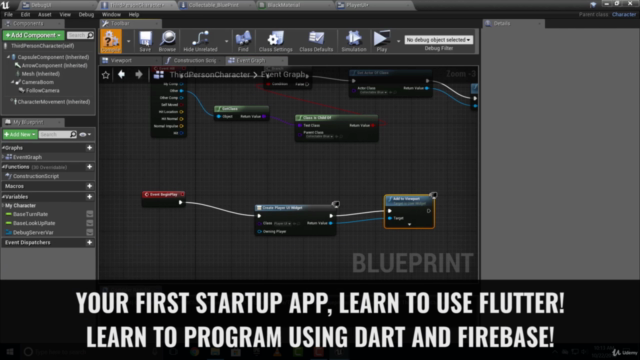Open the No debug object selected dropdown
This screenshot has height=360, width=640.
[438, 40]
